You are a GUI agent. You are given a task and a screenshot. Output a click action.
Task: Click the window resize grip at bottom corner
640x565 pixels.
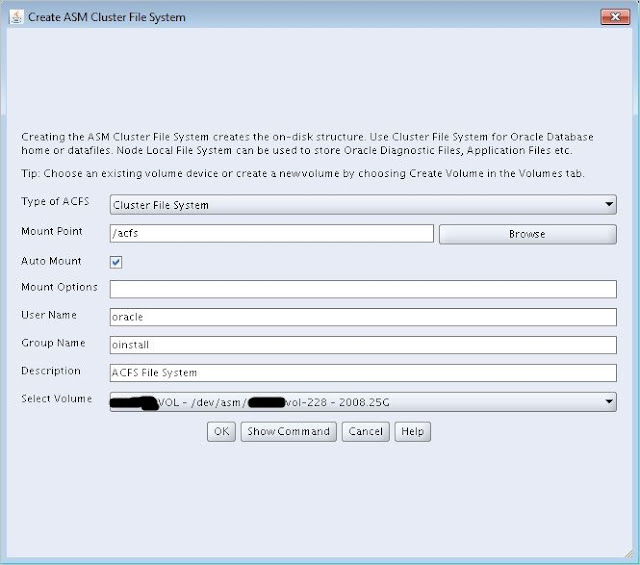point(628,554)
